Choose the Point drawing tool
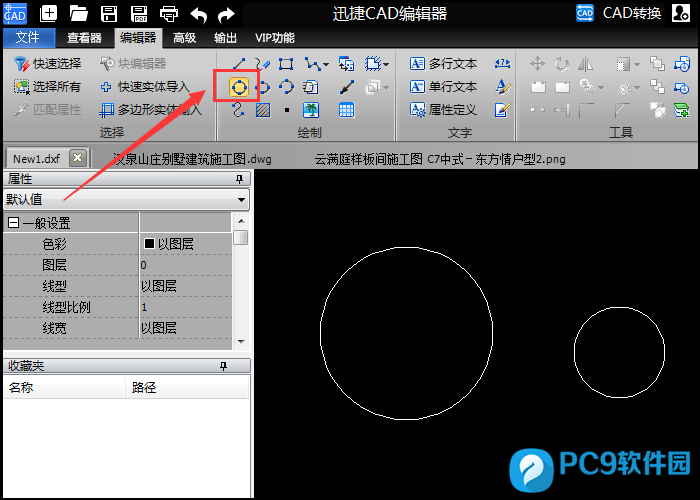Image resolution: width=700 pixels, height=500 pixels. pos(287,110)
